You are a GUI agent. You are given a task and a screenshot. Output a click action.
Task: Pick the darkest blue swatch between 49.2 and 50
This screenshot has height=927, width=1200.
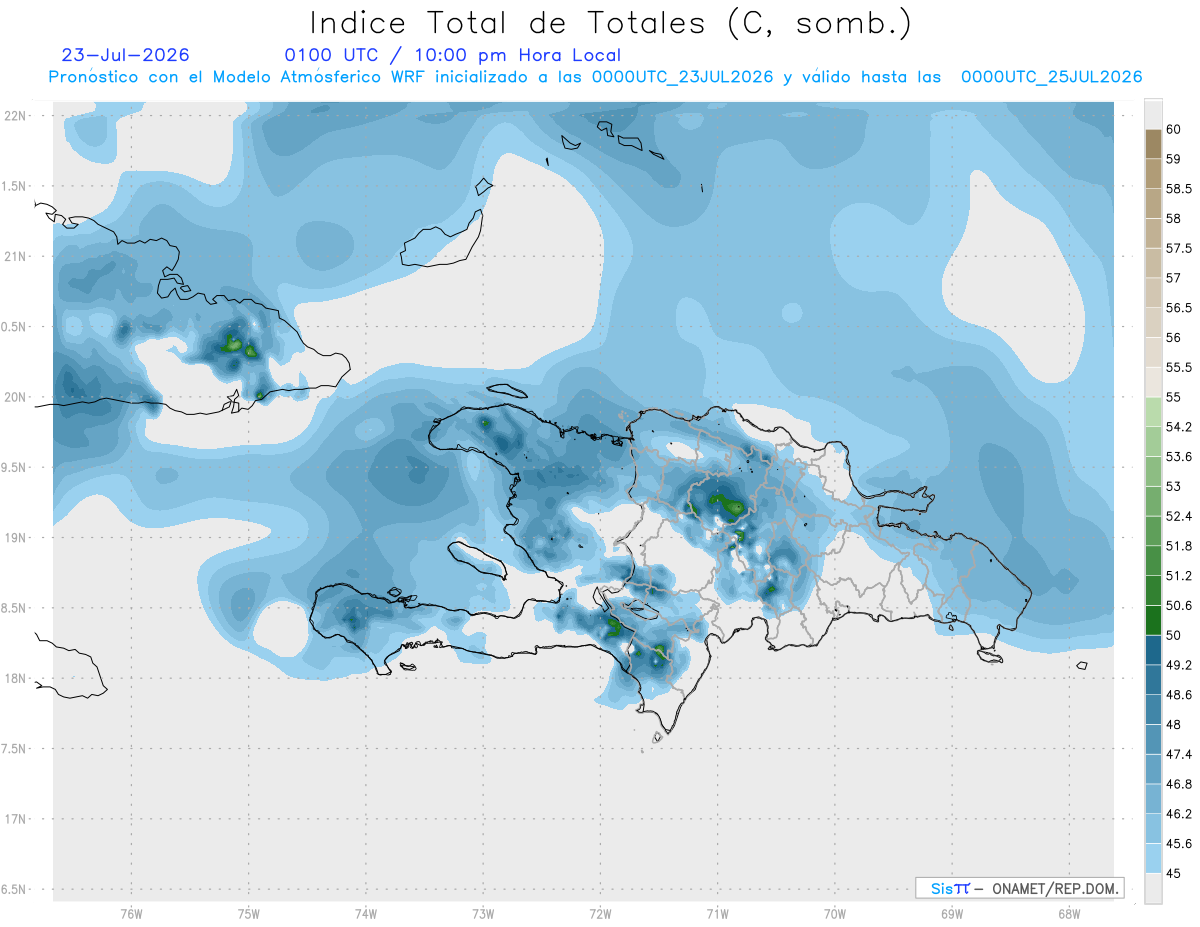tap(1153, 650)
